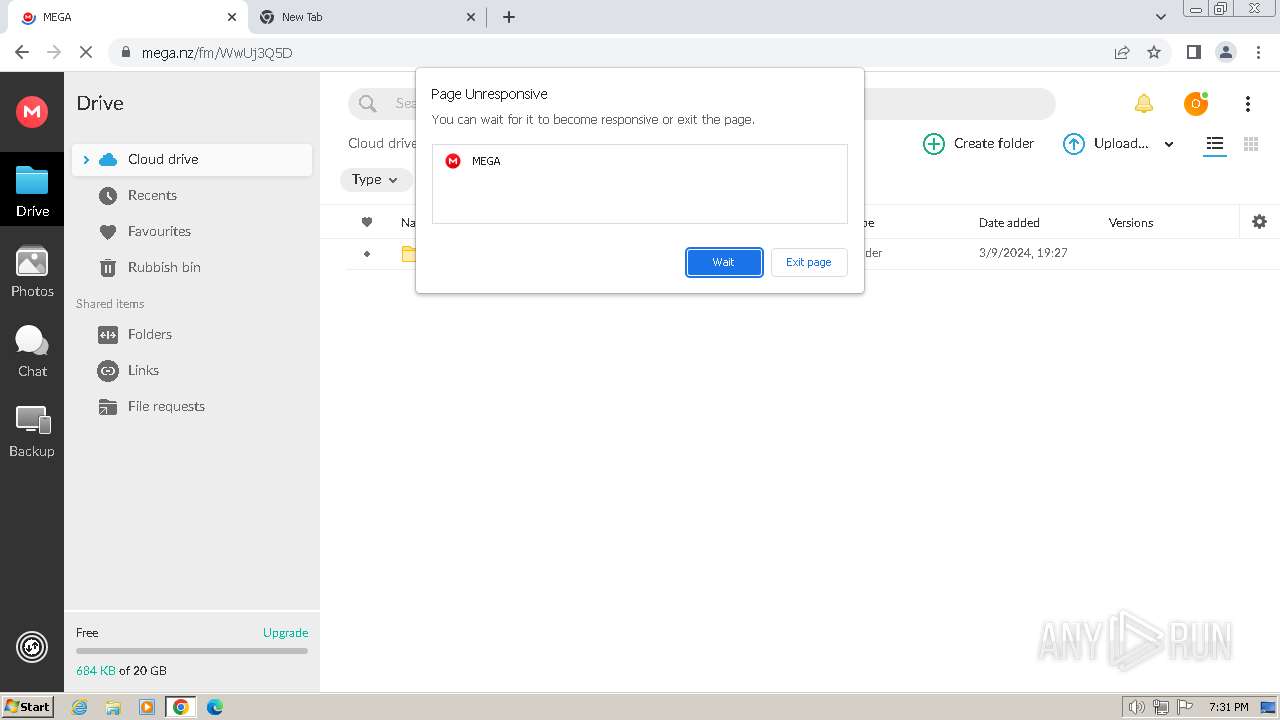Click the transfers icon at sidebar bottom
Image resolution: width=1280 pixels, height=720 pixels.
(x=32, y=647)
